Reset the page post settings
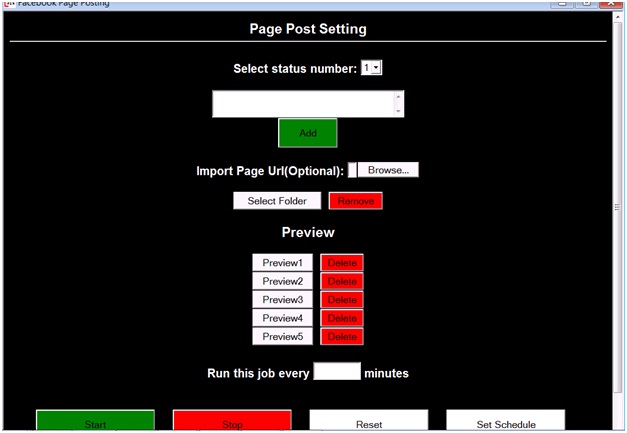 click(x=369, y=420)
